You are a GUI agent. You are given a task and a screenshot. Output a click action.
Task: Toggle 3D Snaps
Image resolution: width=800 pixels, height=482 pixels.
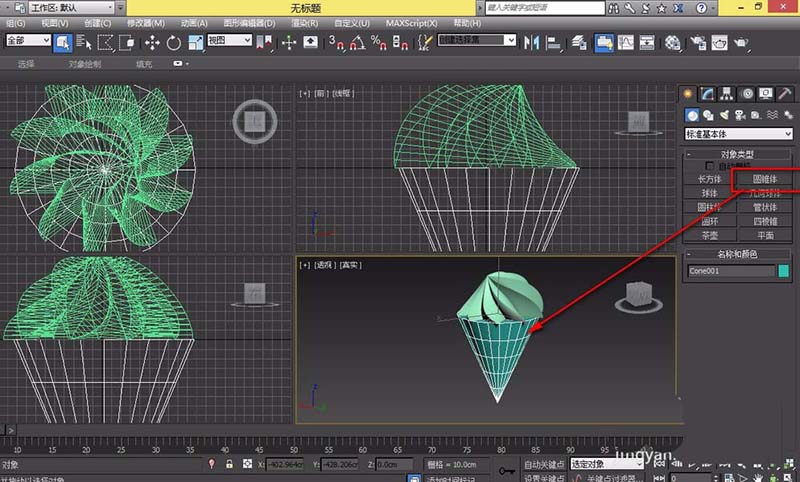(x=336, y=42)
